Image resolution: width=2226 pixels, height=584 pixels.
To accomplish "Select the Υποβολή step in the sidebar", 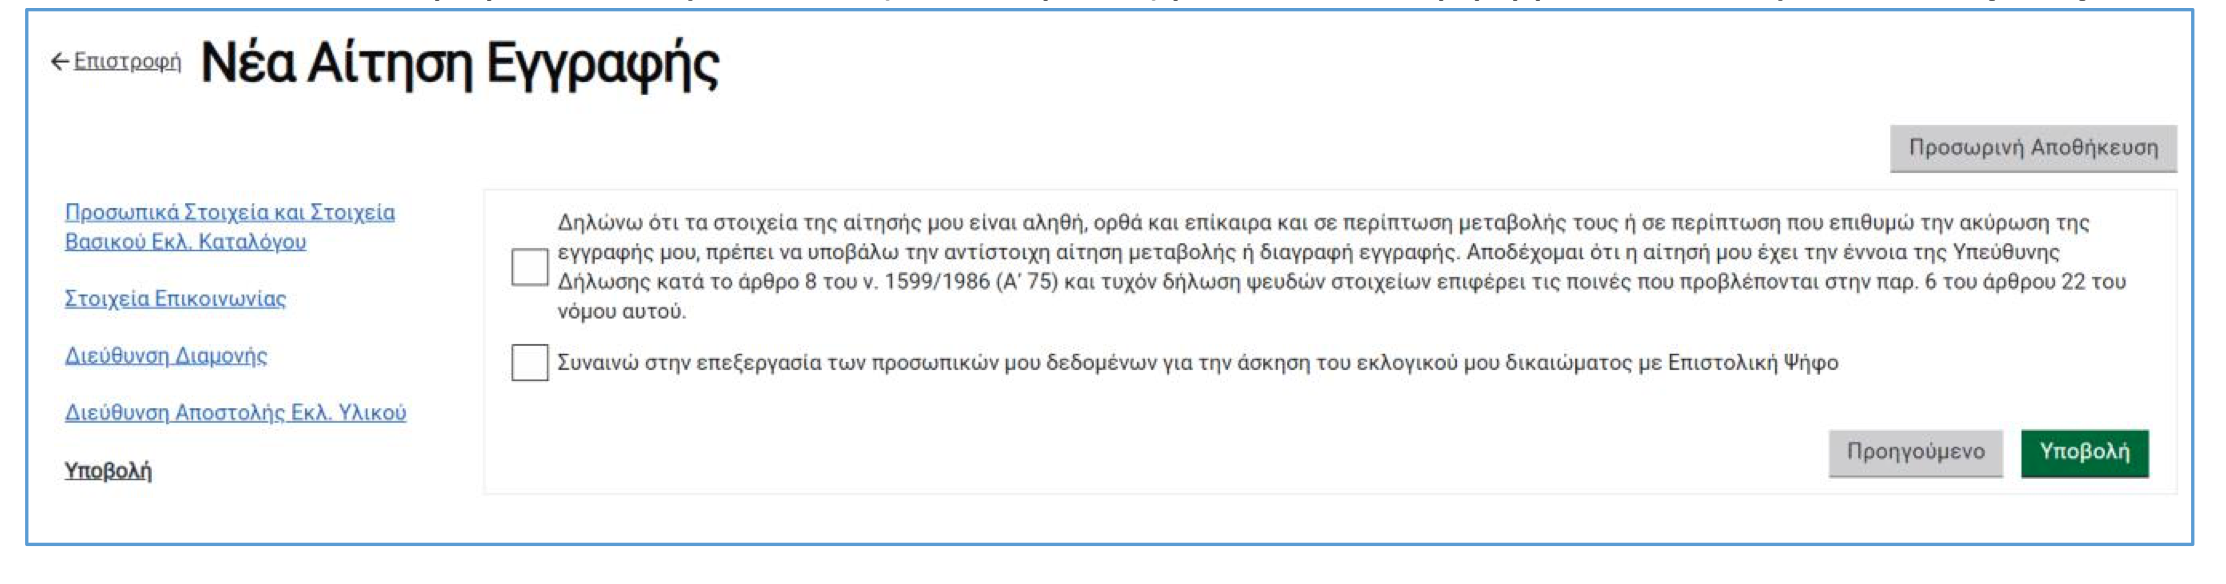I will pyautogui.click(x=108, y=470).
